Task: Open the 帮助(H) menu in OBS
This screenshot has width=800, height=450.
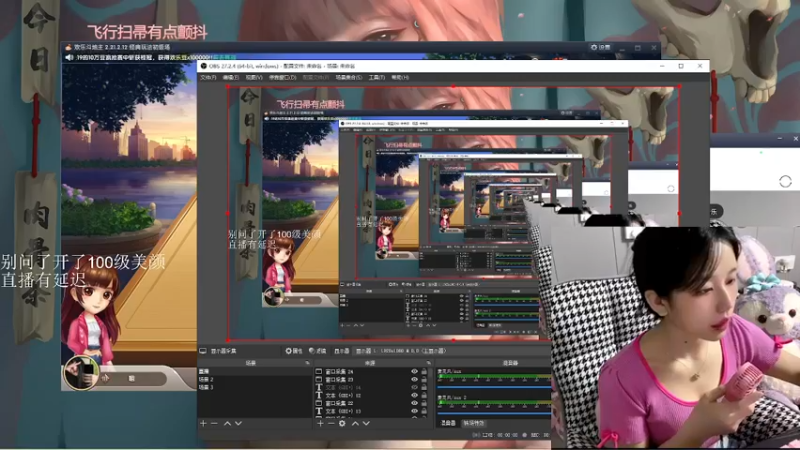Action: click(x=400, y=78)
